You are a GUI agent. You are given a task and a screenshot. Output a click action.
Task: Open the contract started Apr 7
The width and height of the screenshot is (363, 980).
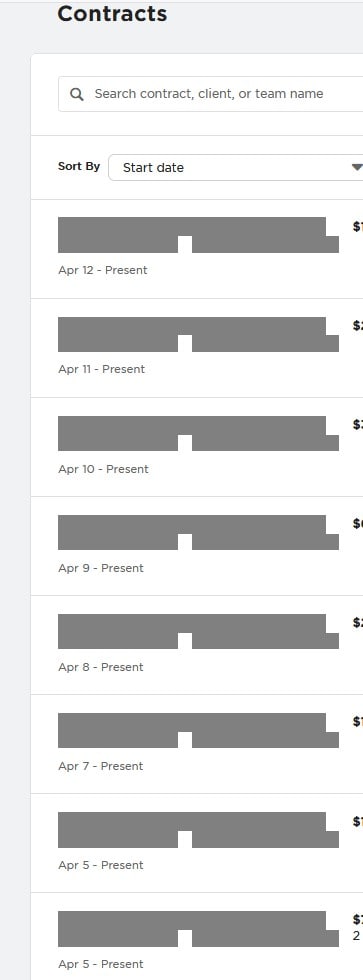pyautogui.click(x=198, y=731)
